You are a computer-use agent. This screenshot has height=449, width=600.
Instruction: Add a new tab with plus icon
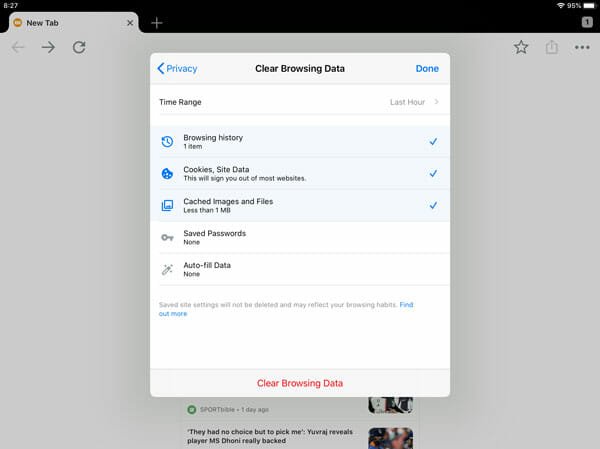click(x=156, y=22)
